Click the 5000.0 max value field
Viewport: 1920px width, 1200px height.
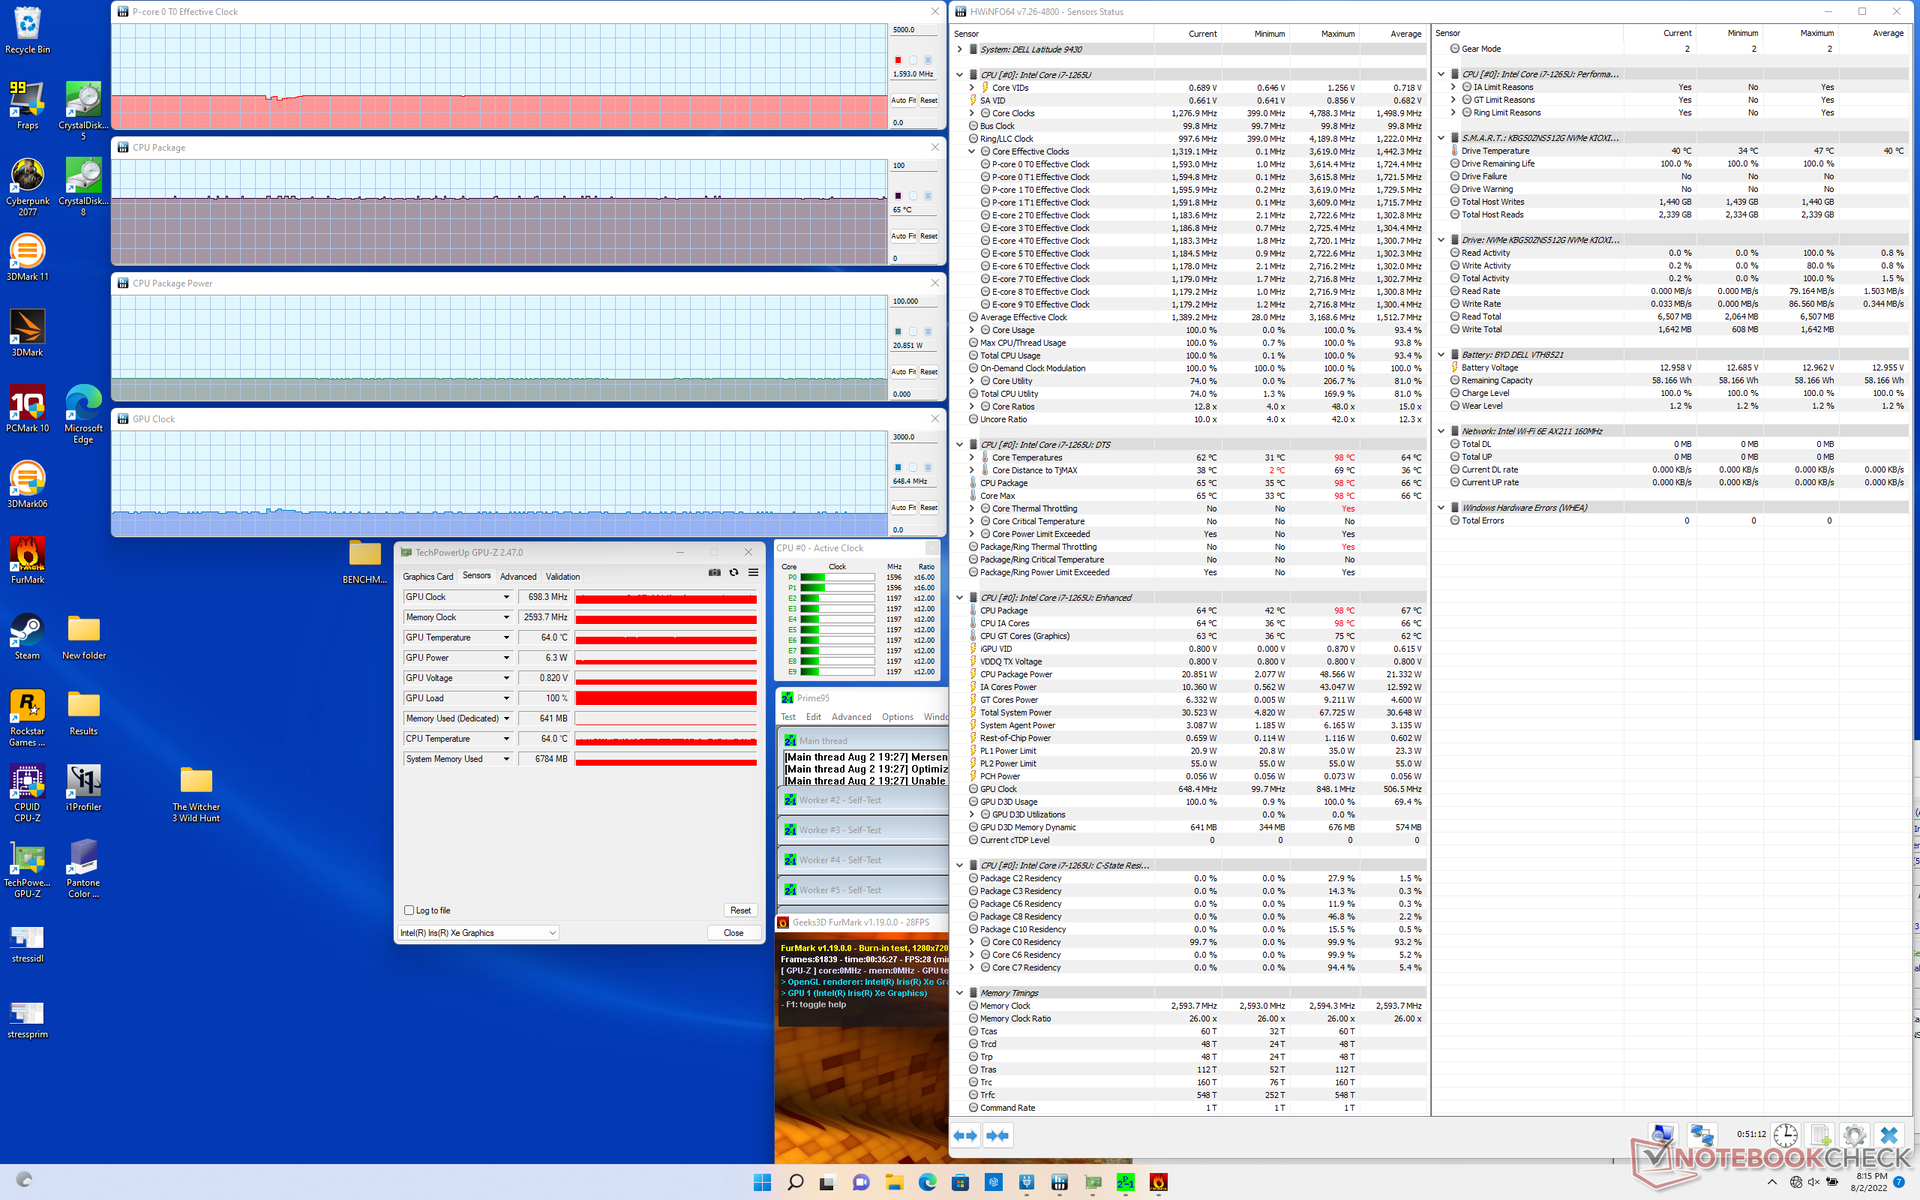pos(915,30)
